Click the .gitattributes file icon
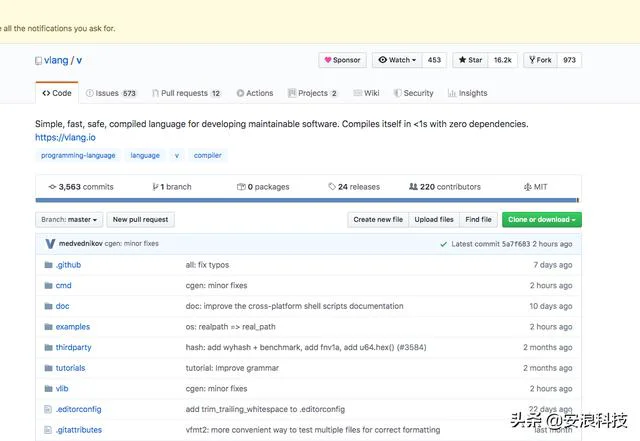Viewport: 640px width, 441px height. click(x=48, y=430)
